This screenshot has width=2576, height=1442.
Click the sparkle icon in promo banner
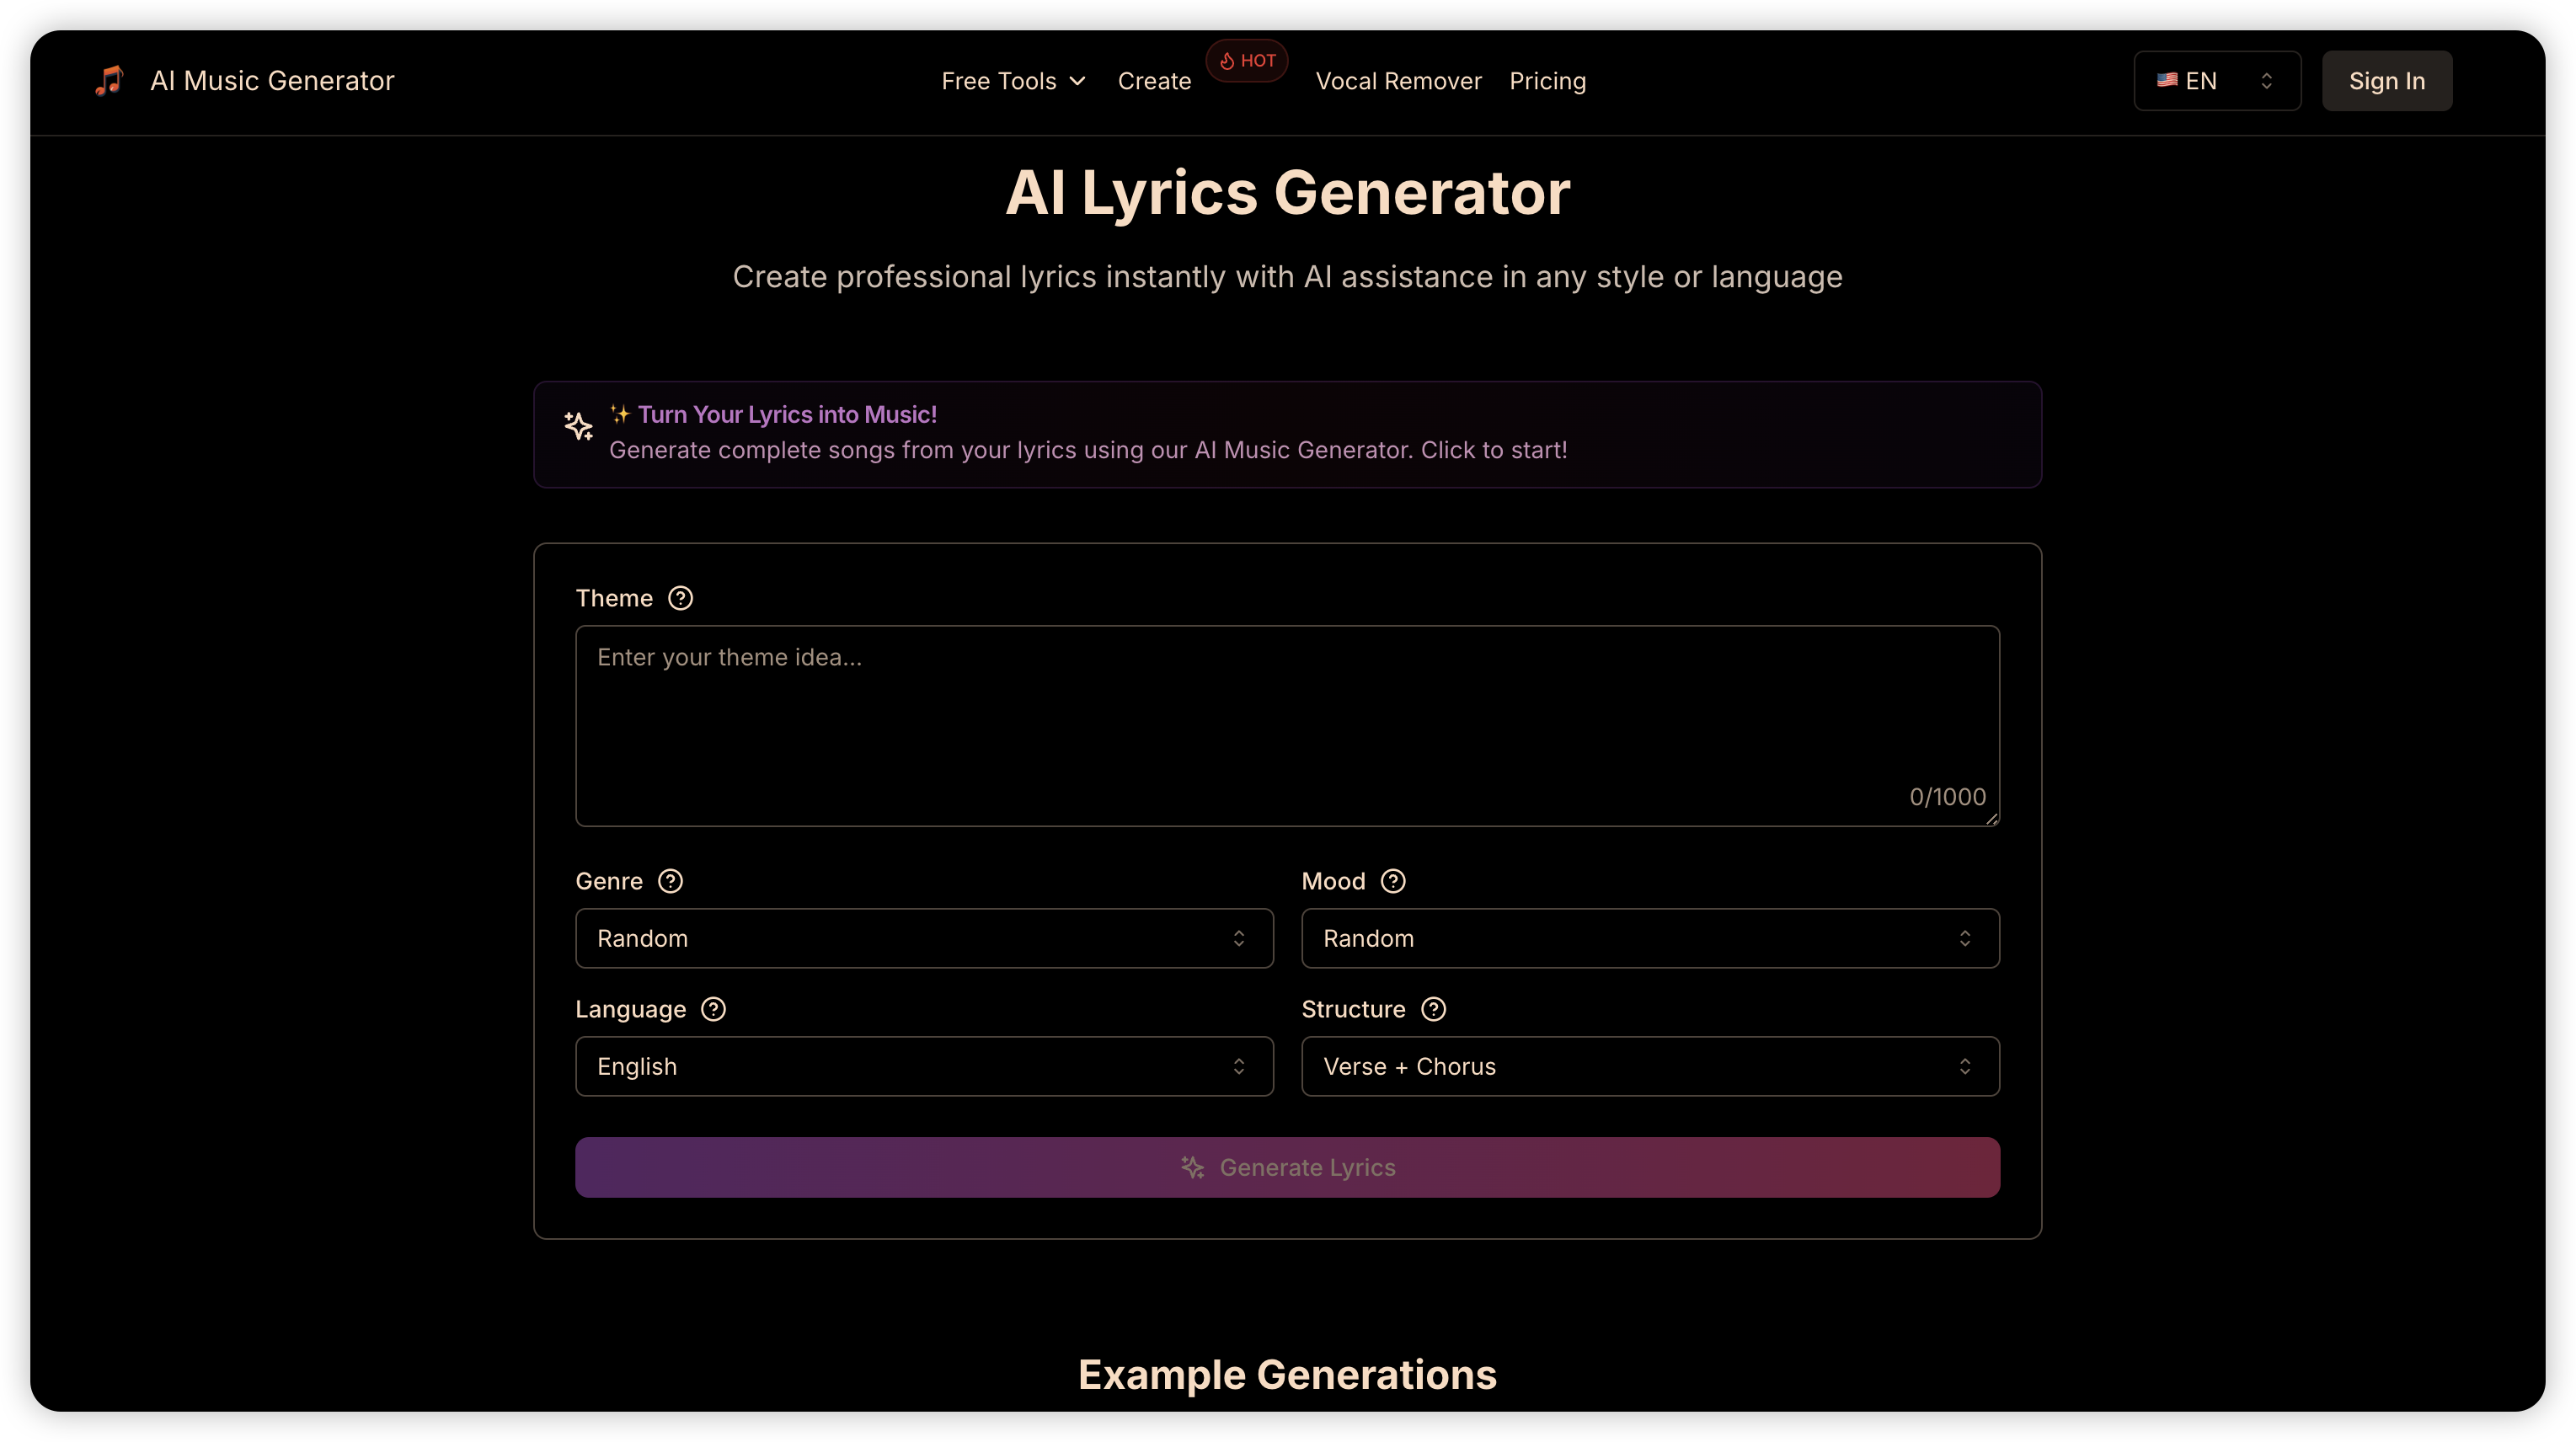[x=578, y=426]
